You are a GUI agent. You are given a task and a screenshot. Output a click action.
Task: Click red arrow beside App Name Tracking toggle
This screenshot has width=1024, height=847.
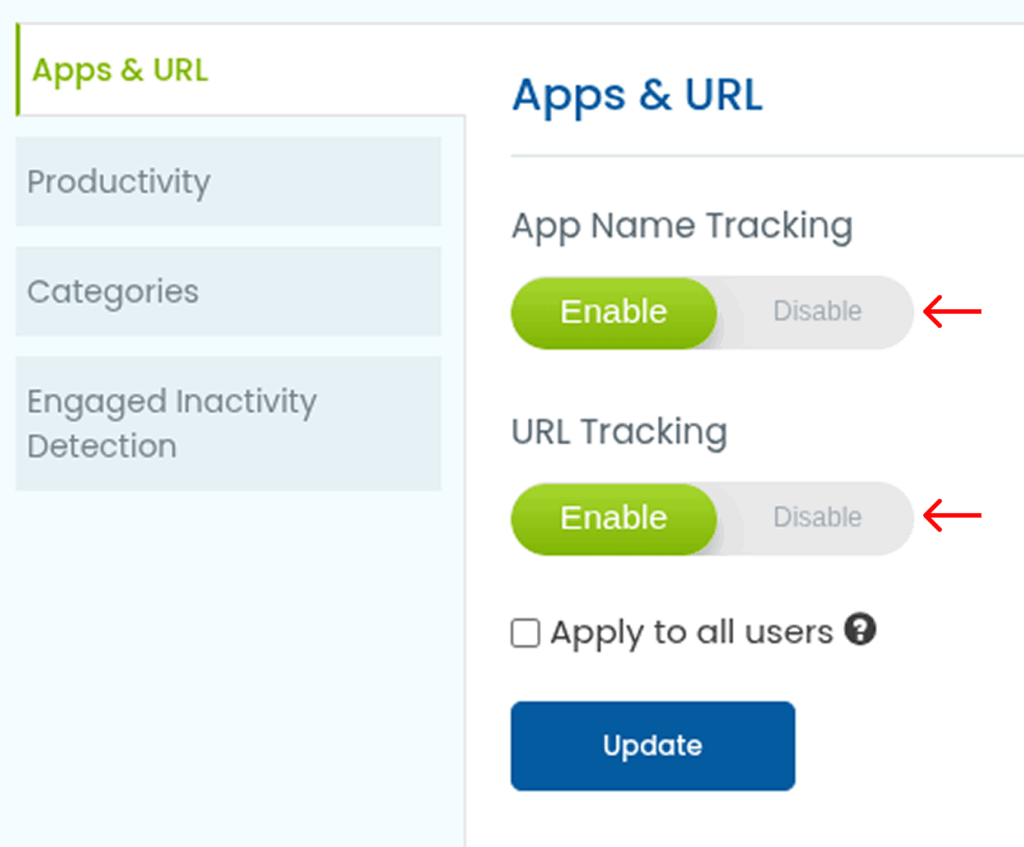(x=951, y=312)
